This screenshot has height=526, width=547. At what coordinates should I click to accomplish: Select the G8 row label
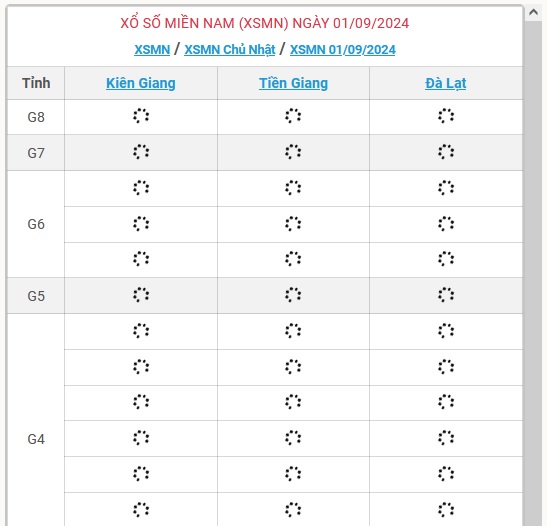[x=36, y=117]
